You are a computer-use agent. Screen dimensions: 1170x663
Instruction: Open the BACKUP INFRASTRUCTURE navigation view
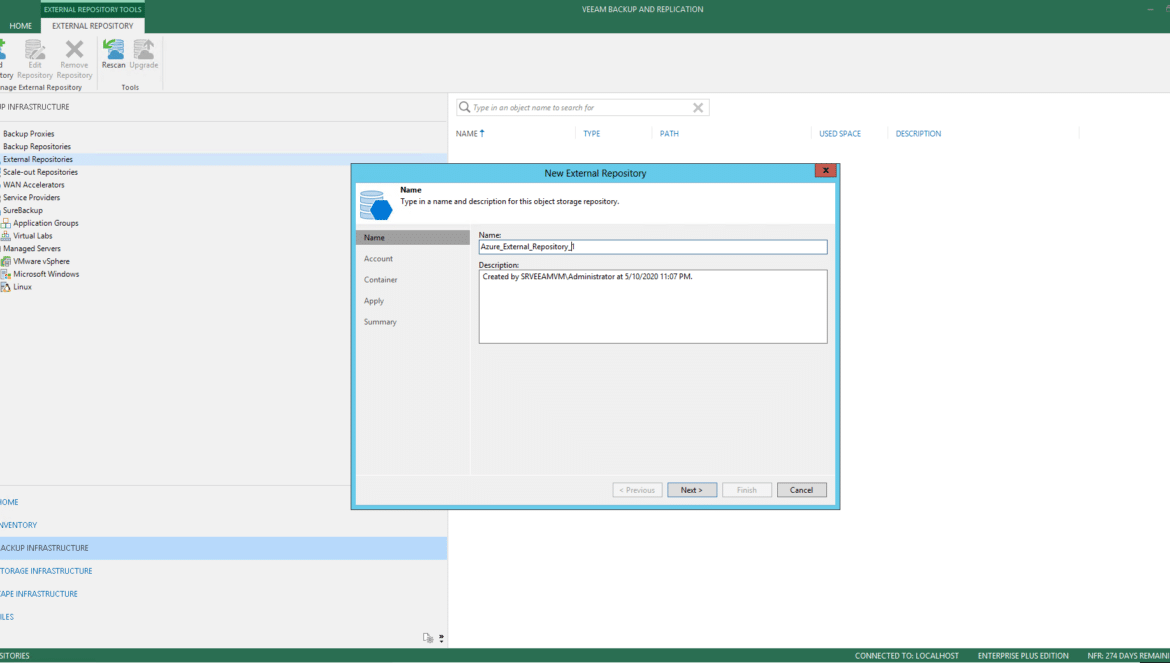(223, 548)
